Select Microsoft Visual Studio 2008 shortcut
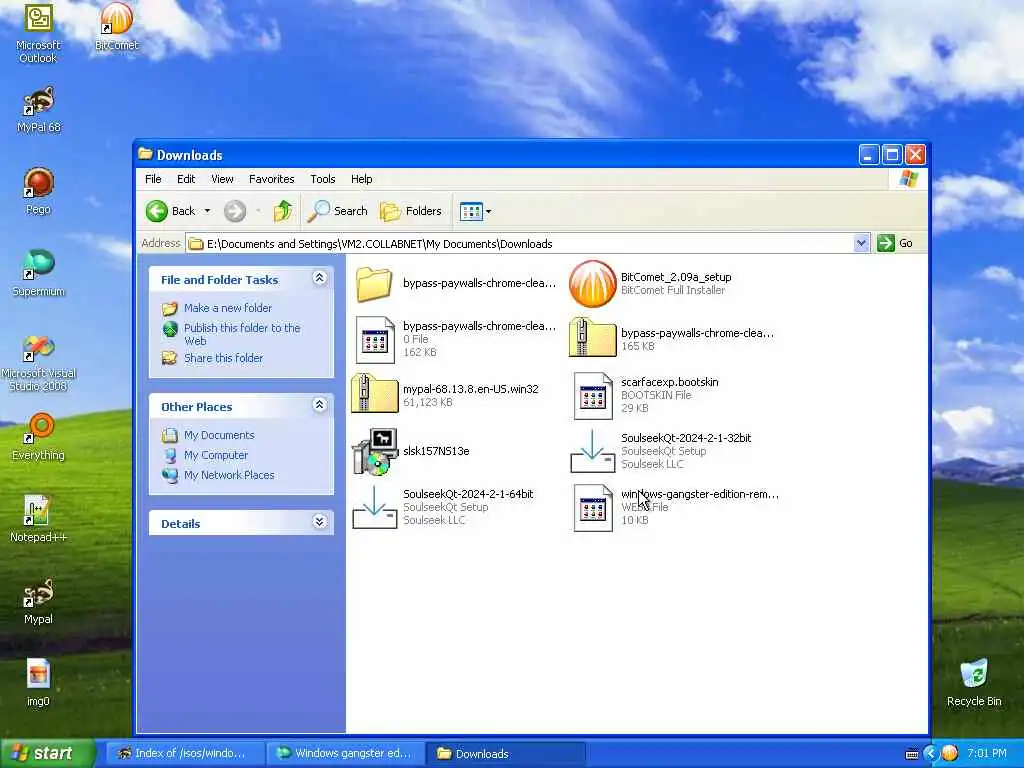 [x=38, y=362]
